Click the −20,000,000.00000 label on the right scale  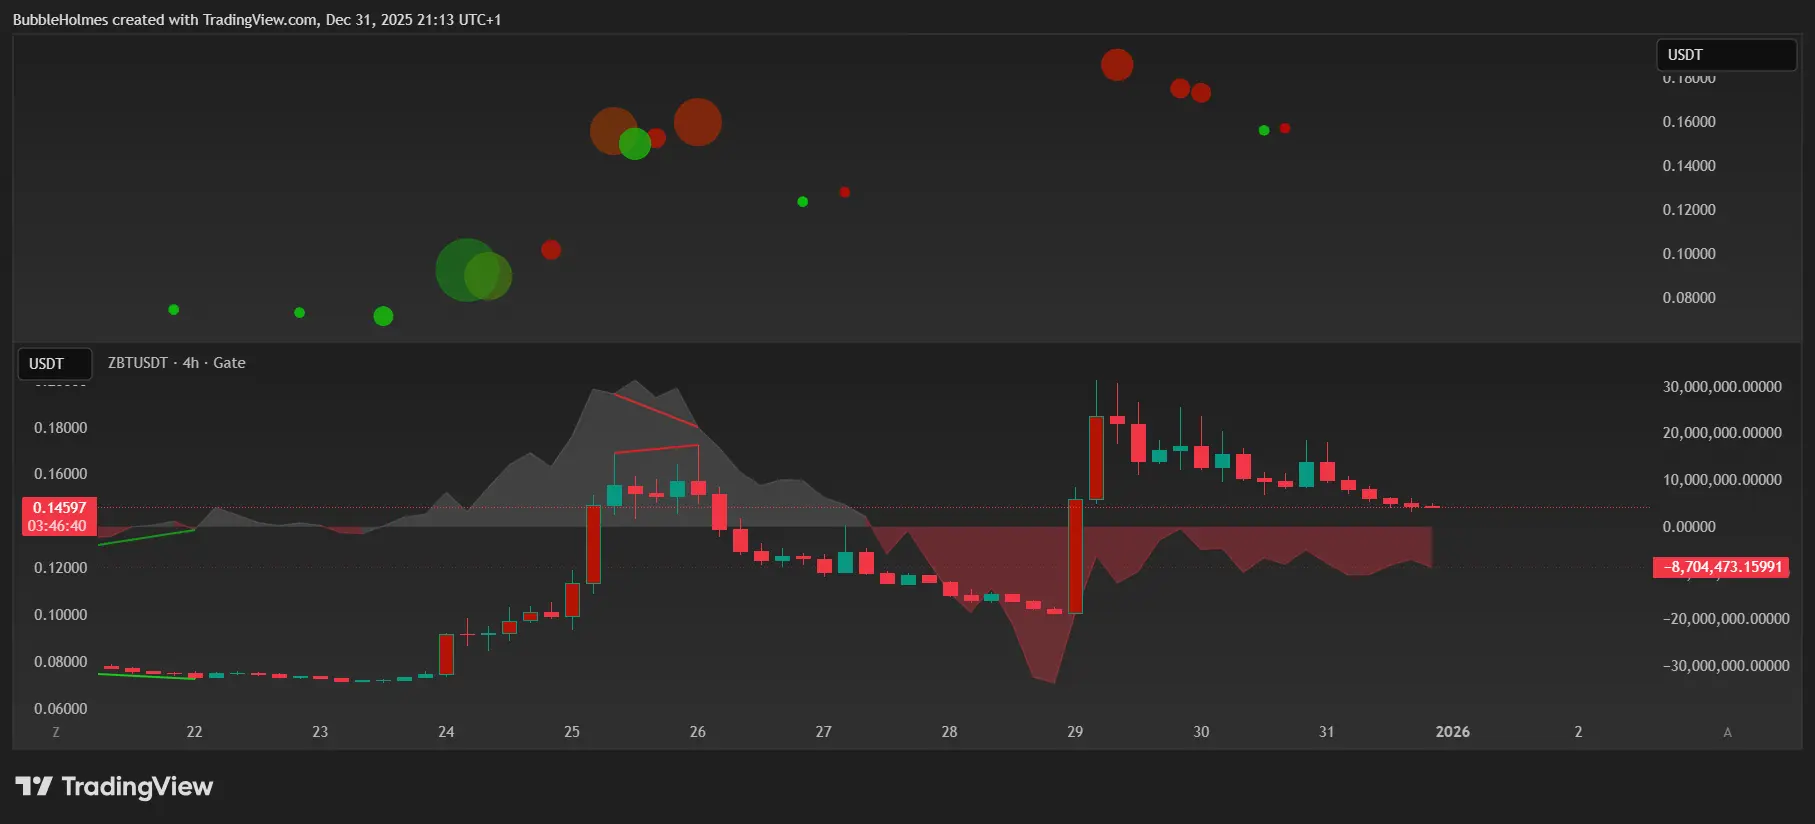pyautogui.click(x=1726, y=619)
